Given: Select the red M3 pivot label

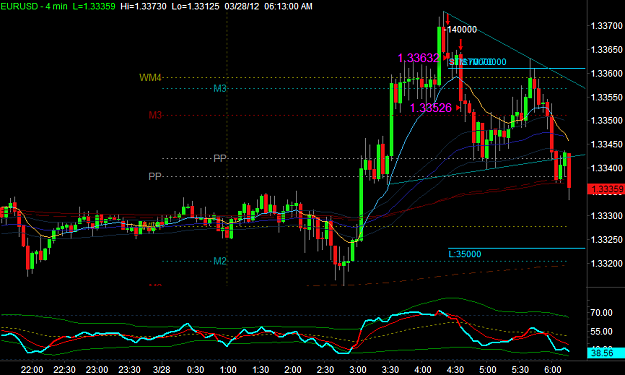Looking at the screenshot, I should [155, 115].
